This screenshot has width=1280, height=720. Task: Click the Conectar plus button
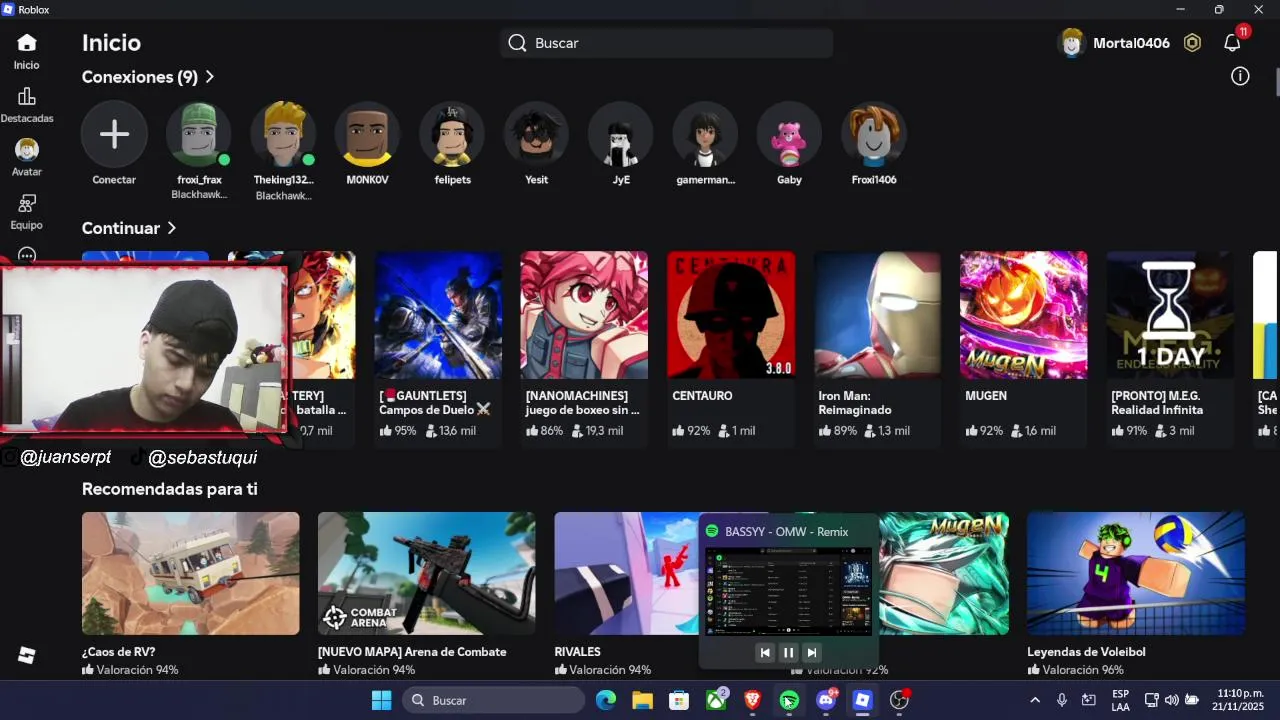(x=114, y=134)
